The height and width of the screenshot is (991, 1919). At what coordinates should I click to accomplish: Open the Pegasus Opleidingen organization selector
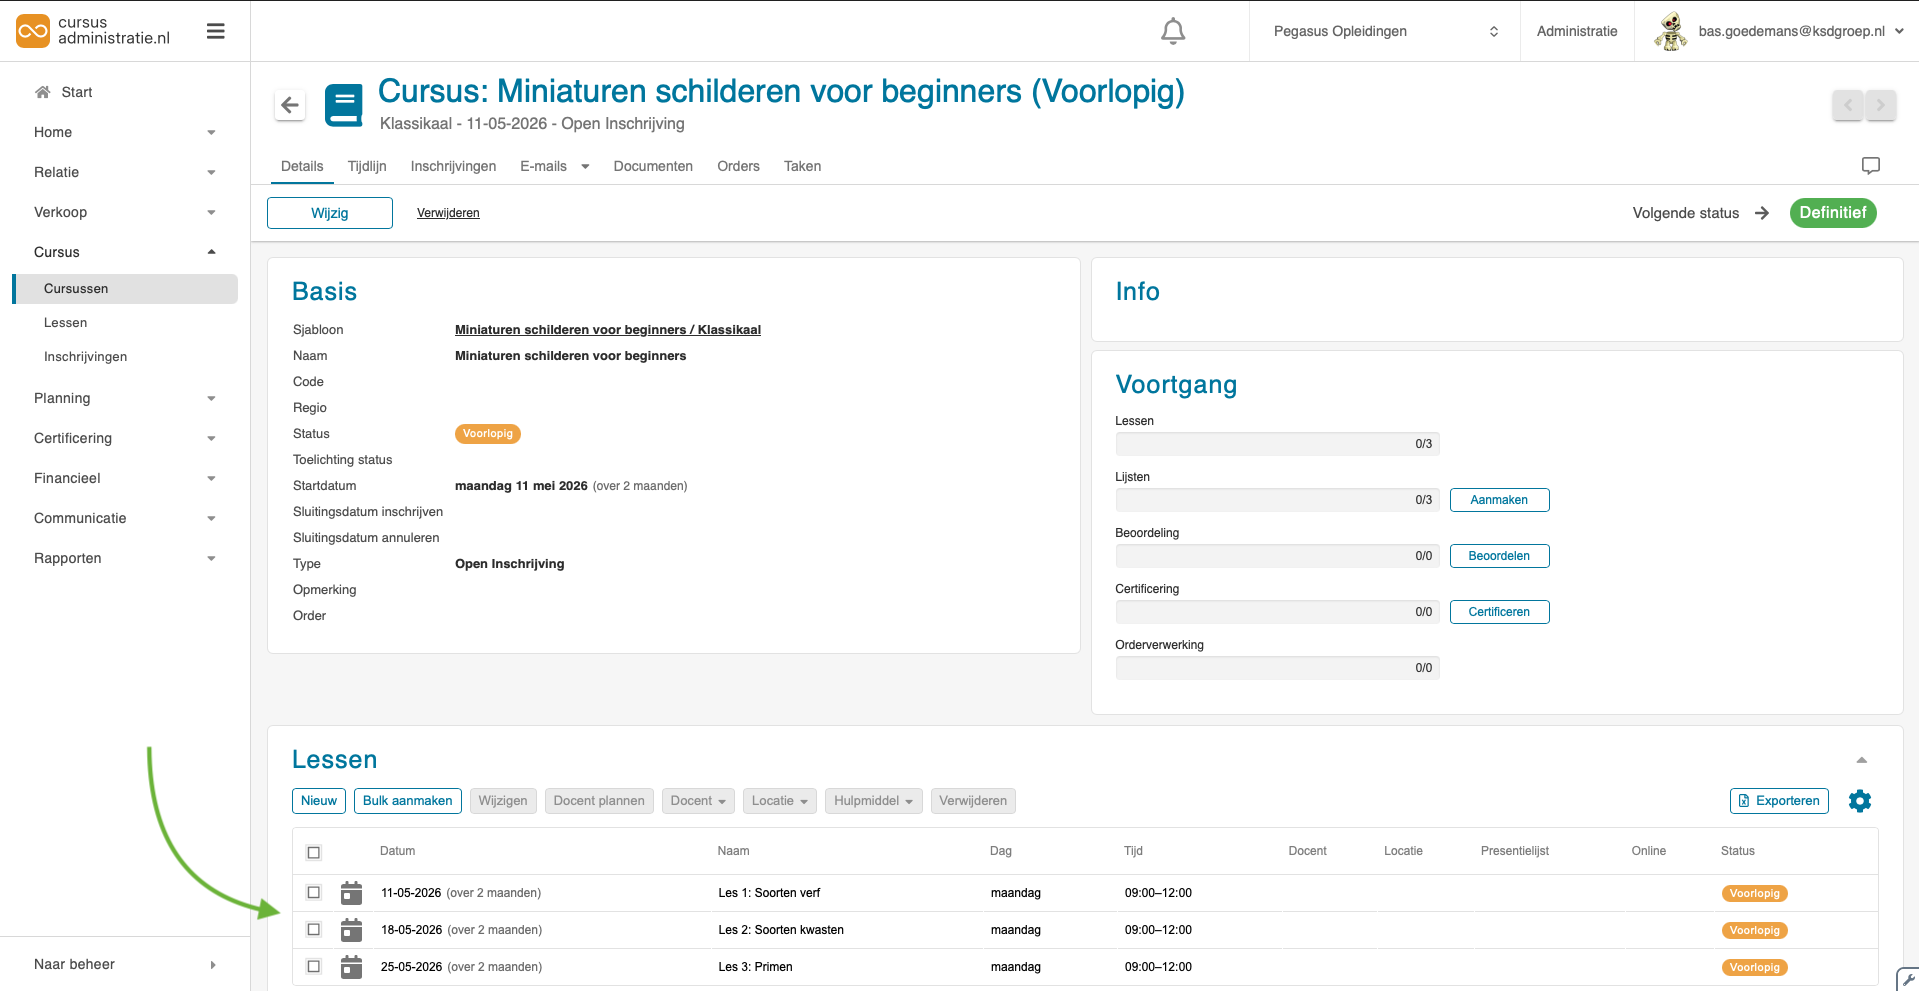pos(1384,31)
